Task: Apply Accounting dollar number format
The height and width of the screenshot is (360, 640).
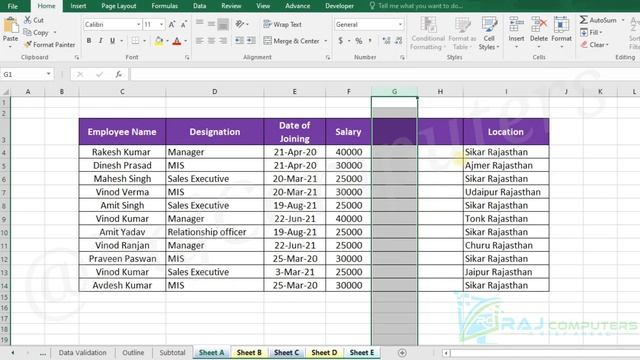Action: pyautogui.click(x=340, y=41)
